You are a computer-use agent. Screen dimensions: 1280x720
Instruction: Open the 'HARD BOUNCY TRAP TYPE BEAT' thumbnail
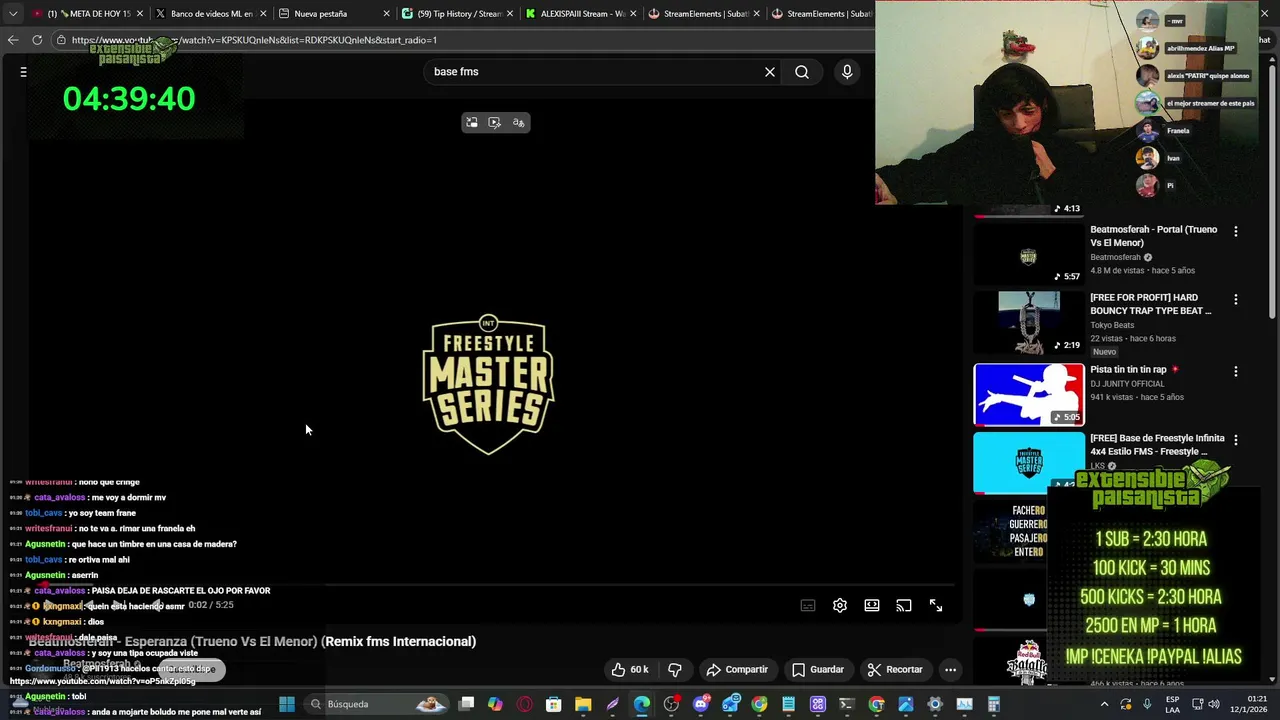tap(1029, 322)
